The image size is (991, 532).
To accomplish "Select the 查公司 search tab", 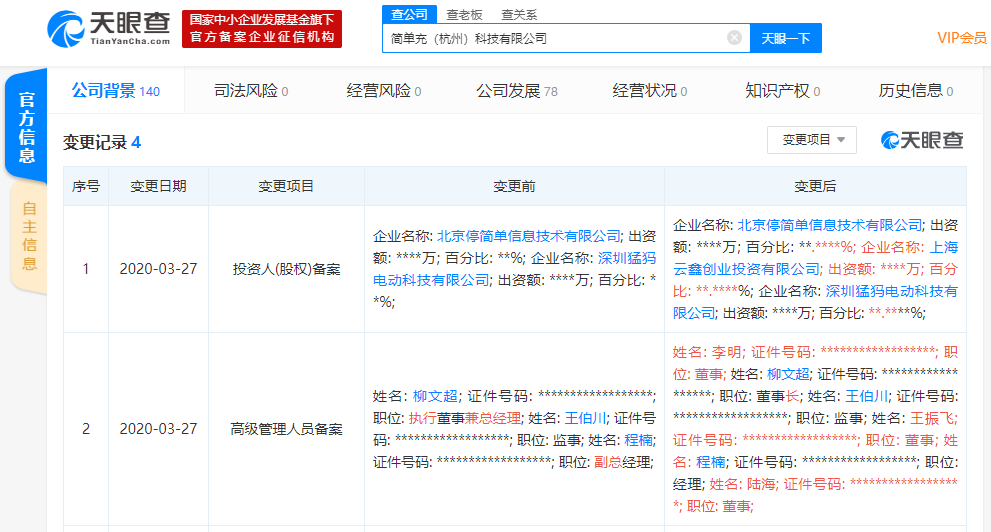I will 409,15.
